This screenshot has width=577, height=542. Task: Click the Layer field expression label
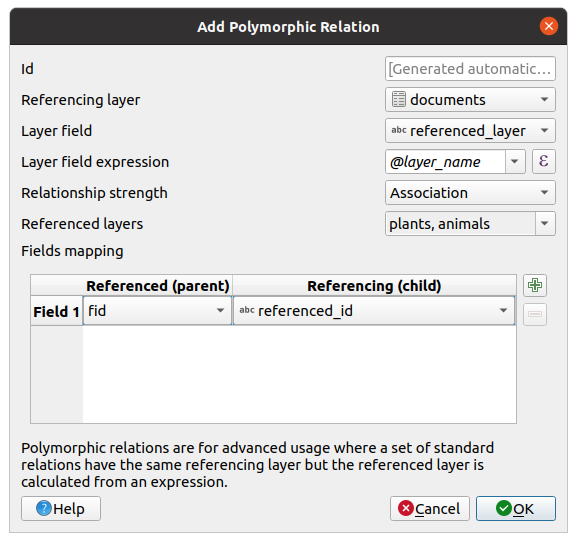(95, 162)
